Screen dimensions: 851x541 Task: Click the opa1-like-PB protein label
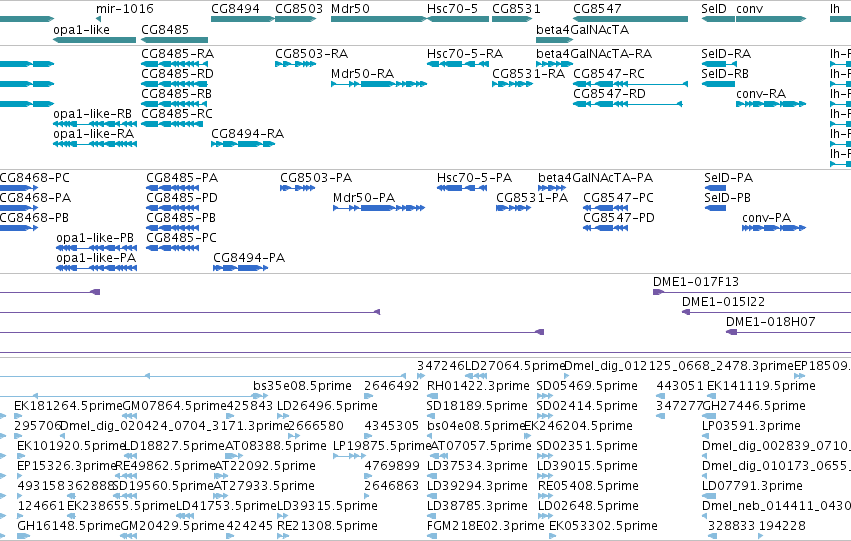click(x=95, y=238)
